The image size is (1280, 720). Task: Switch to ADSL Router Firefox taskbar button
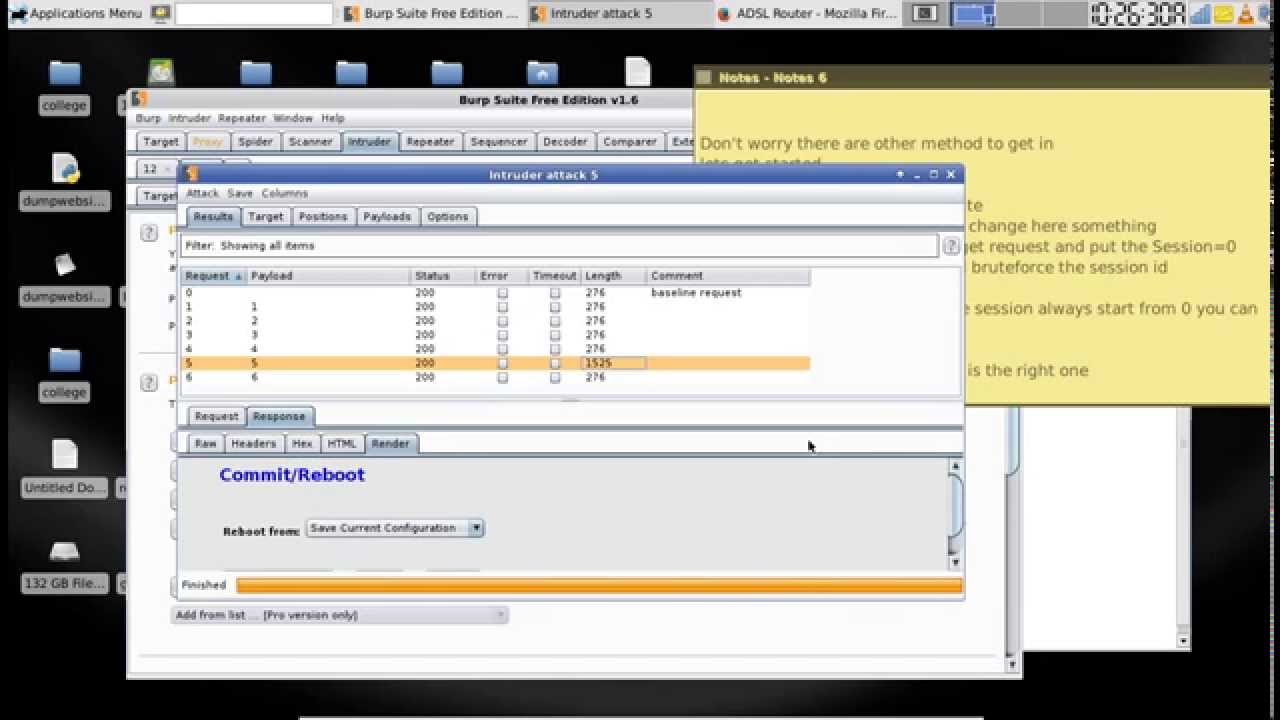tap(807, 13)
